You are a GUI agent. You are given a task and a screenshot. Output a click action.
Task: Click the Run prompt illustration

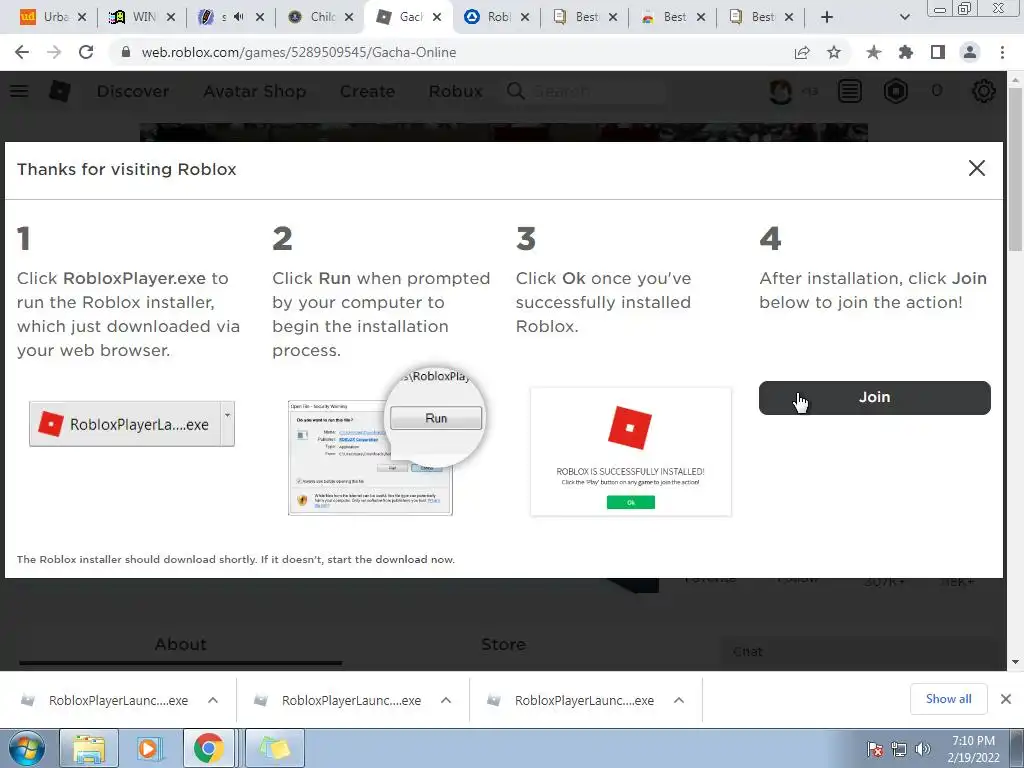[x=387, y=441]
